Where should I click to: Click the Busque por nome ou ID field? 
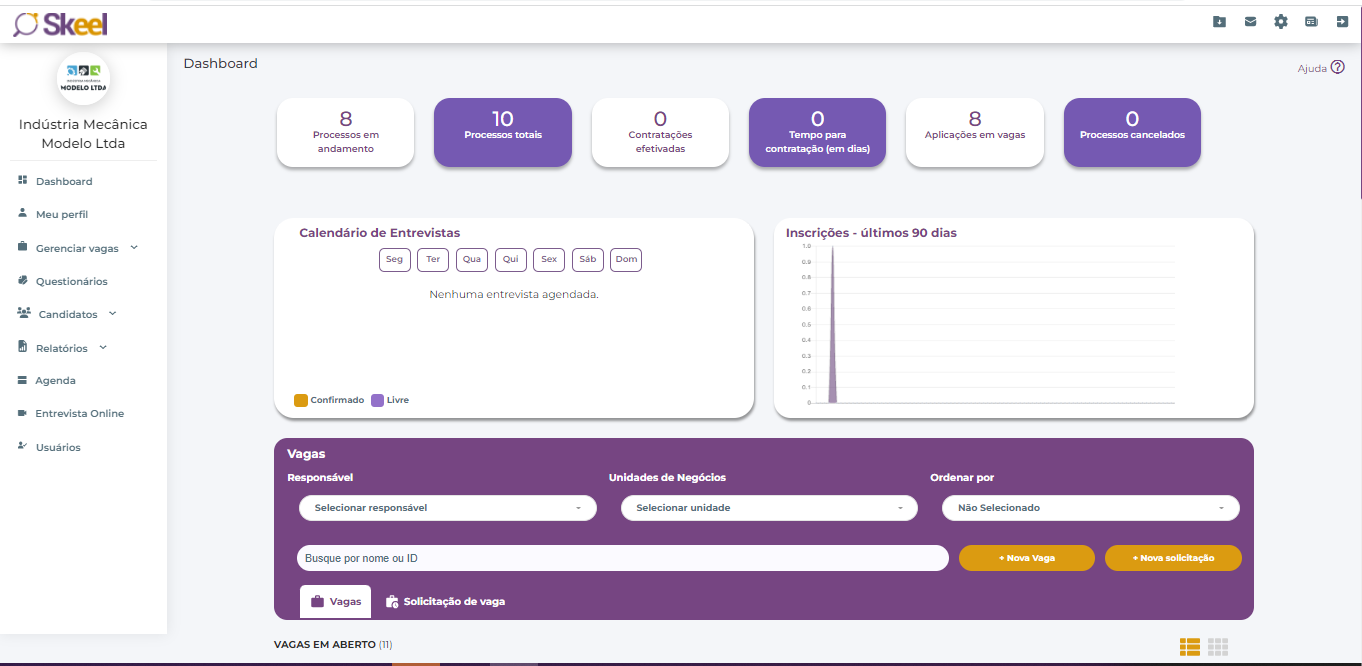pos(622,558)
